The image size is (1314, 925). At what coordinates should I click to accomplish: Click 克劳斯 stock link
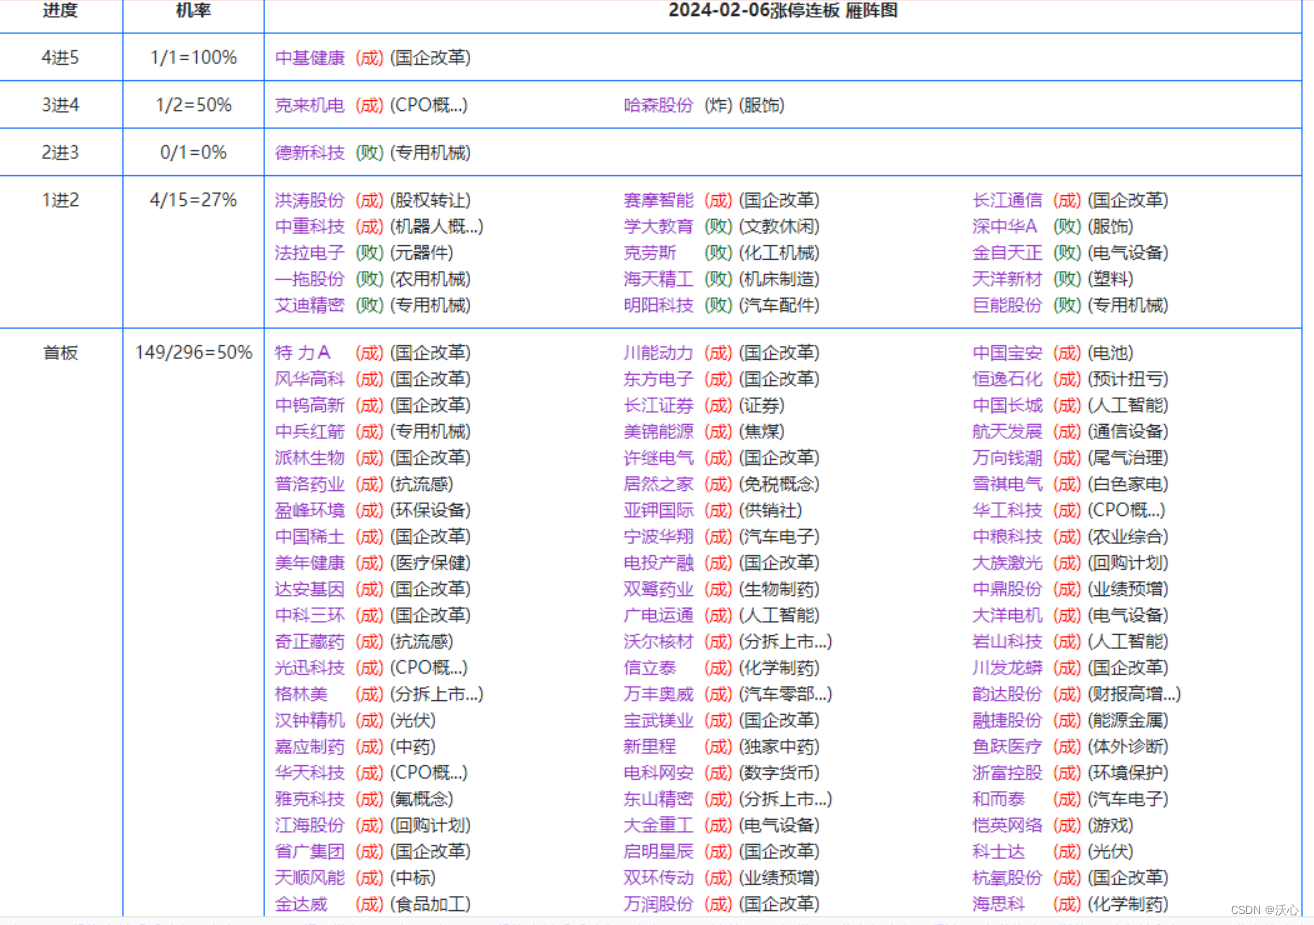650,253
